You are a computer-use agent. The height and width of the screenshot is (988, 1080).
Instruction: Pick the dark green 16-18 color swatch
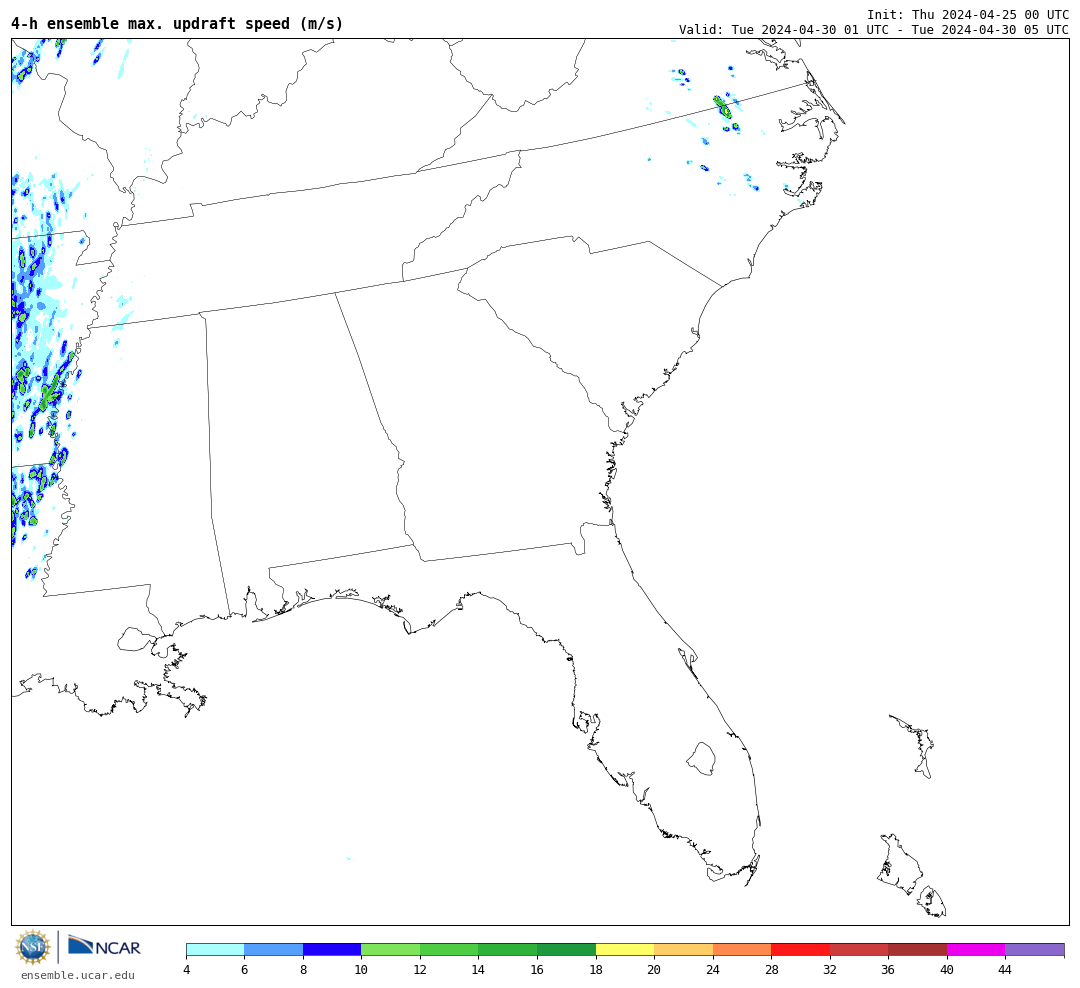point(566,950)
